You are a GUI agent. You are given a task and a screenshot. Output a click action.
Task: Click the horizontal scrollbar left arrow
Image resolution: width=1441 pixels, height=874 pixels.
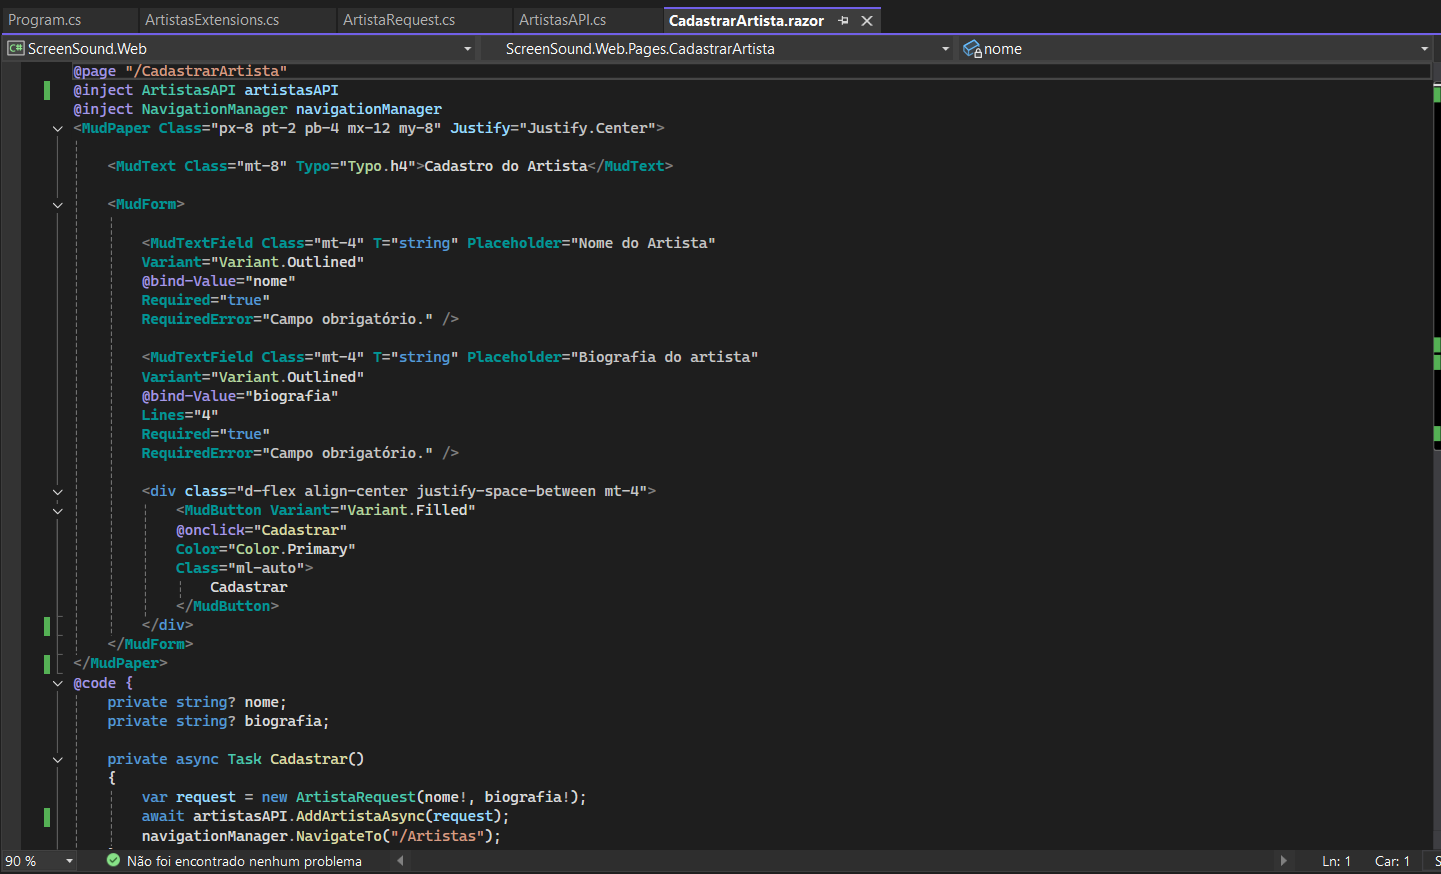(x=400, y=861)
